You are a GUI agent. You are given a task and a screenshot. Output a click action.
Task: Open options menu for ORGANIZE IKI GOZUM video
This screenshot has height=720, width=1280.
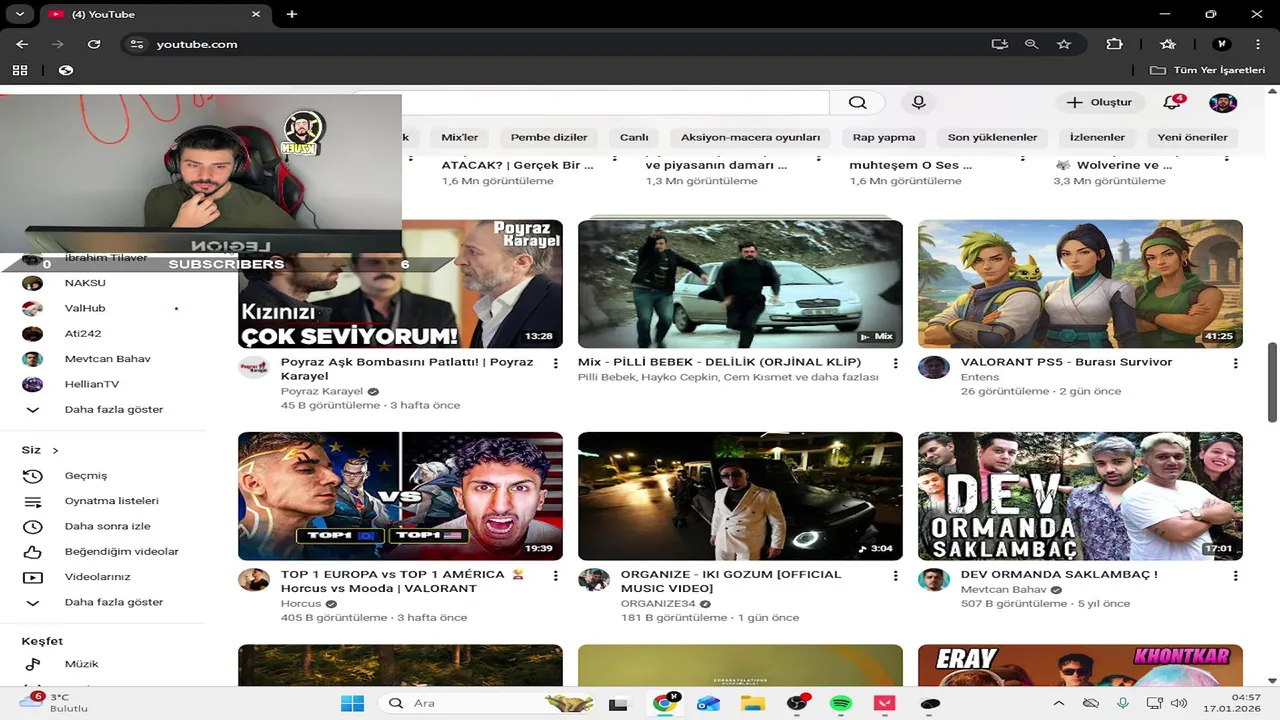[x=895, y=576]
